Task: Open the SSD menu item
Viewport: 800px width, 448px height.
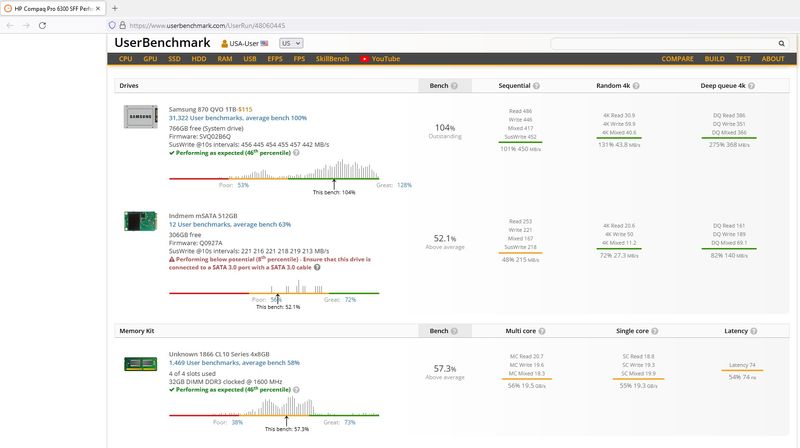Action: click(174, 59)
